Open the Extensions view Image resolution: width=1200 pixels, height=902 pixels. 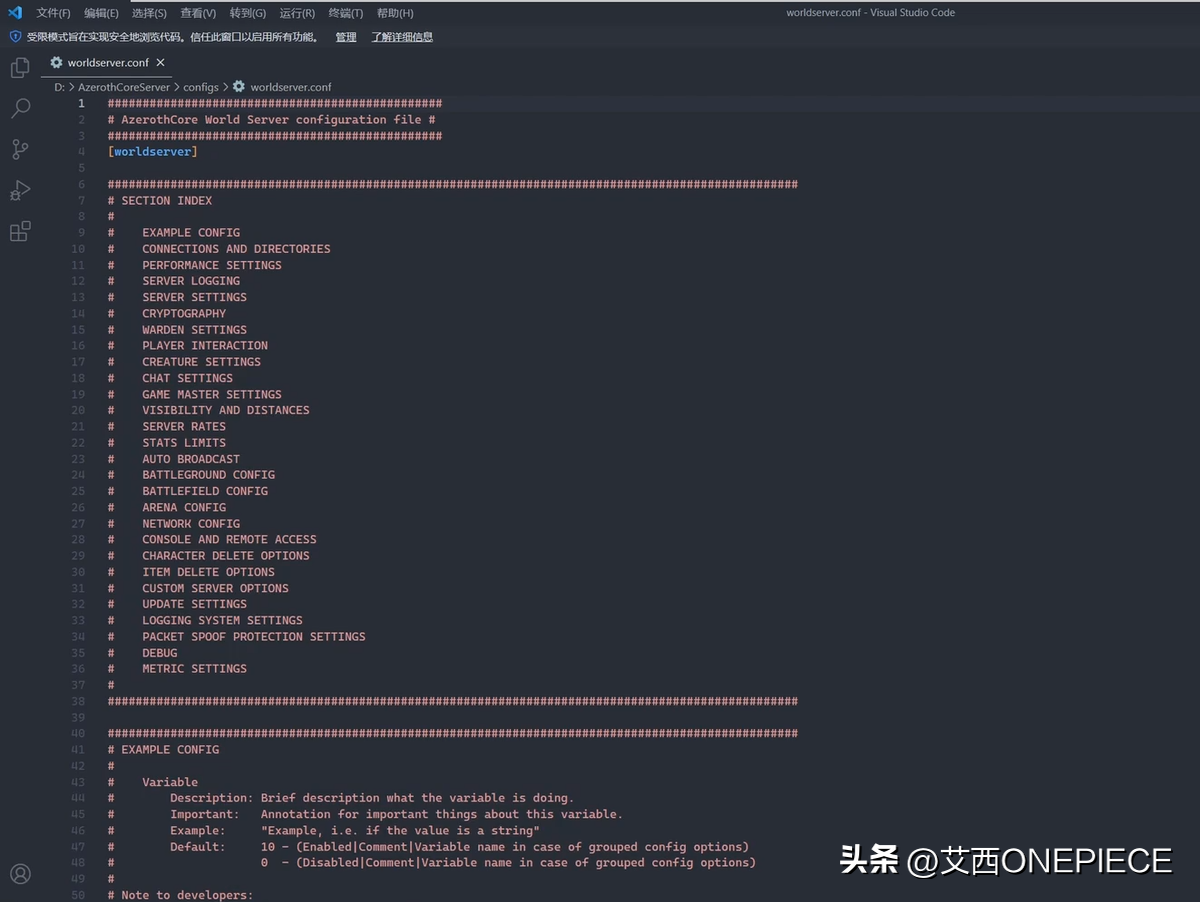tap(20, 232)
